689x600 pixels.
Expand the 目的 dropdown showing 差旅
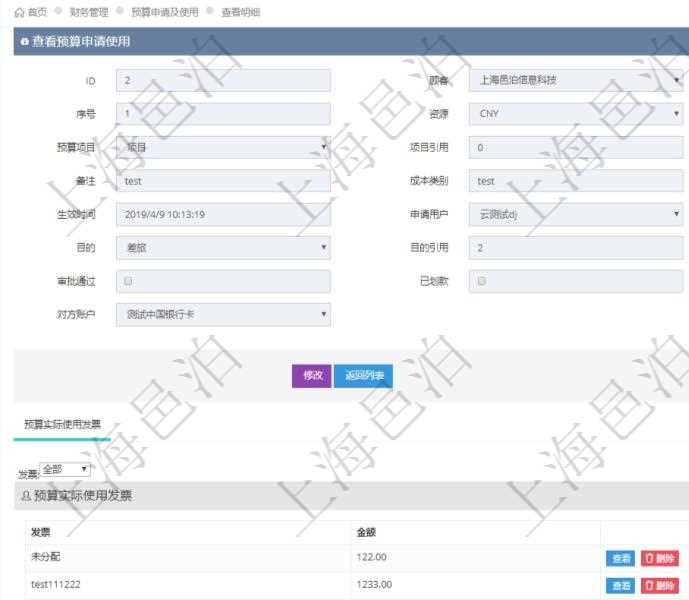pos(223,248)
